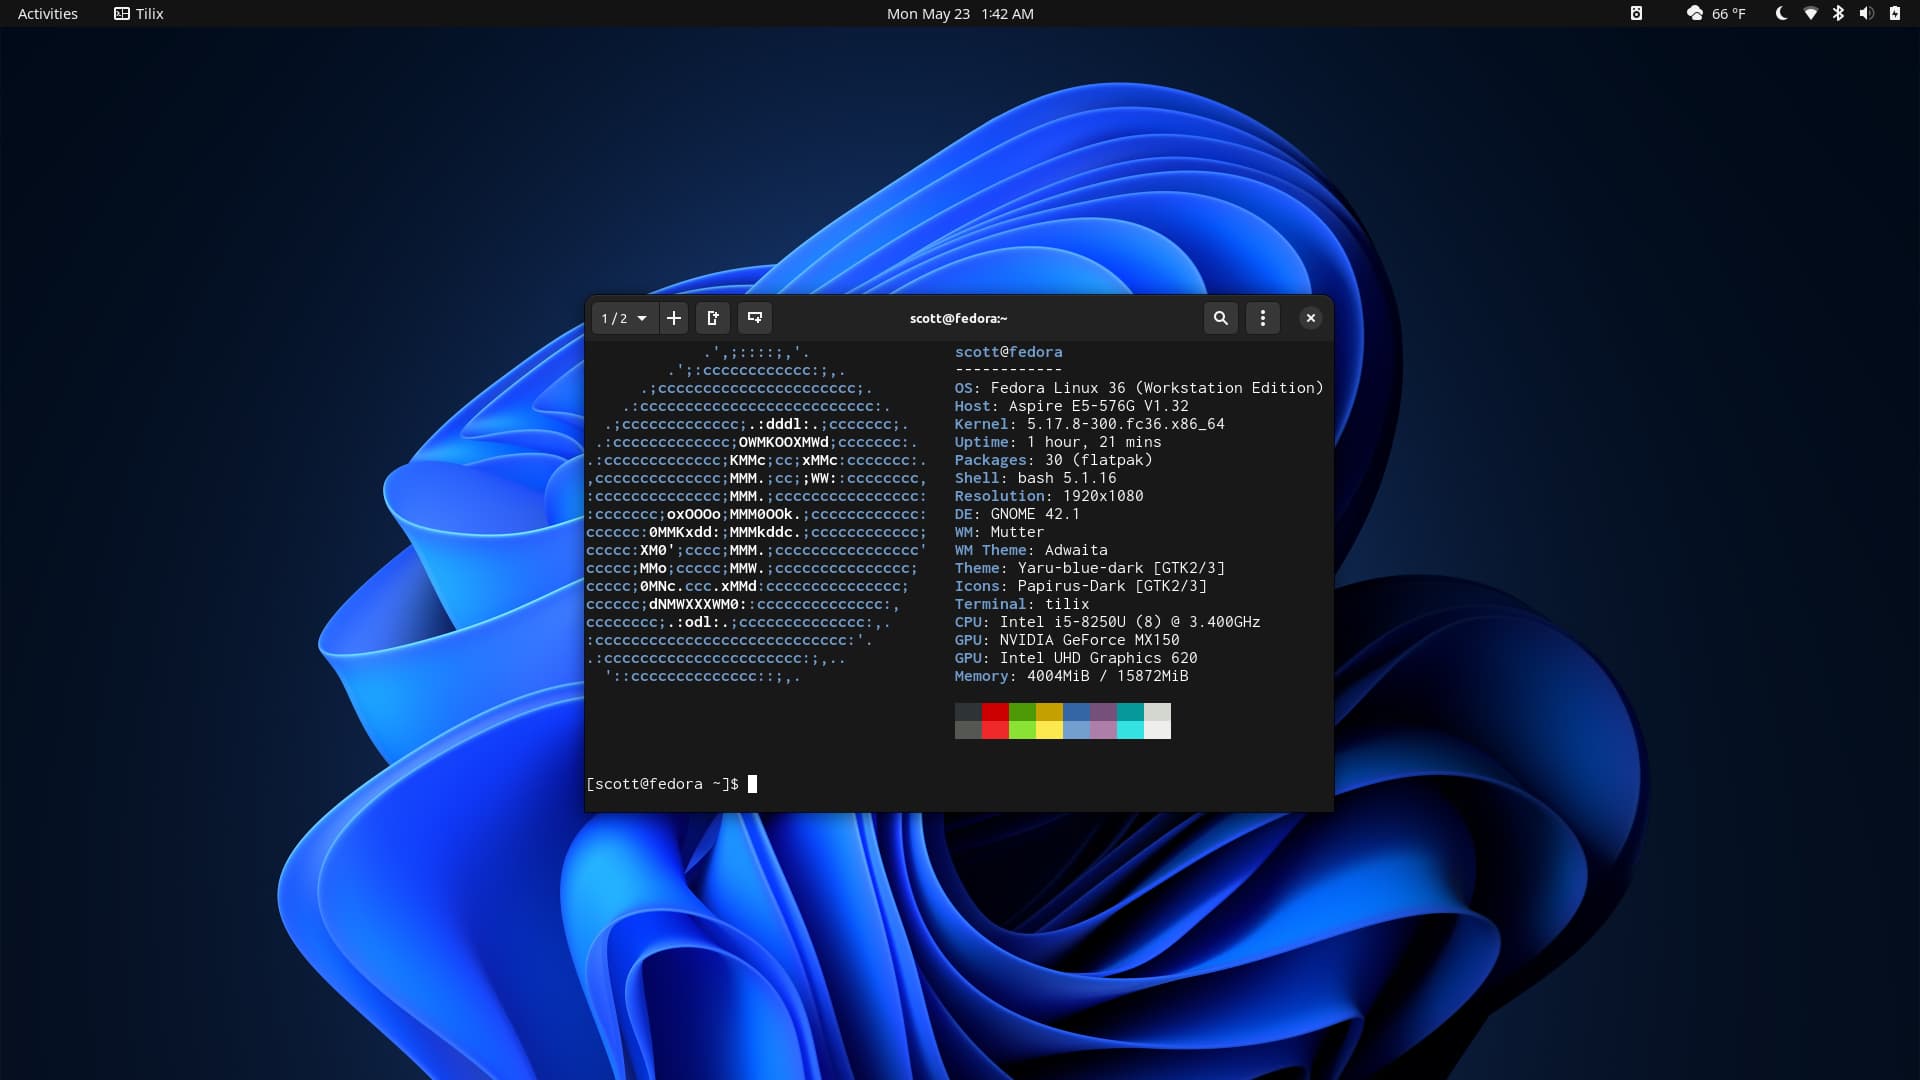Viewport: 1920px width, 1080px height.
Task: Click the Kernel 5.17.8-300.fc36 line
Action: click(1089, 424)
